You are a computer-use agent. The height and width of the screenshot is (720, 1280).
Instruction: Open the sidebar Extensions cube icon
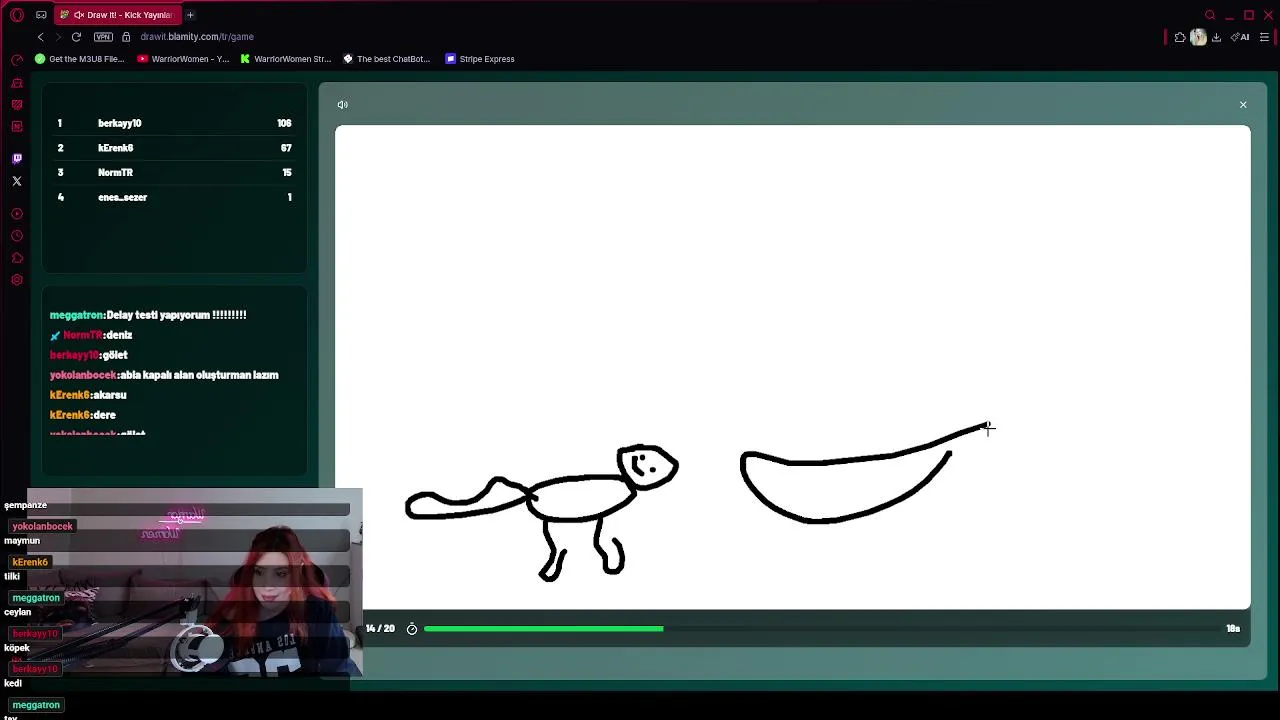coord(17,258)
